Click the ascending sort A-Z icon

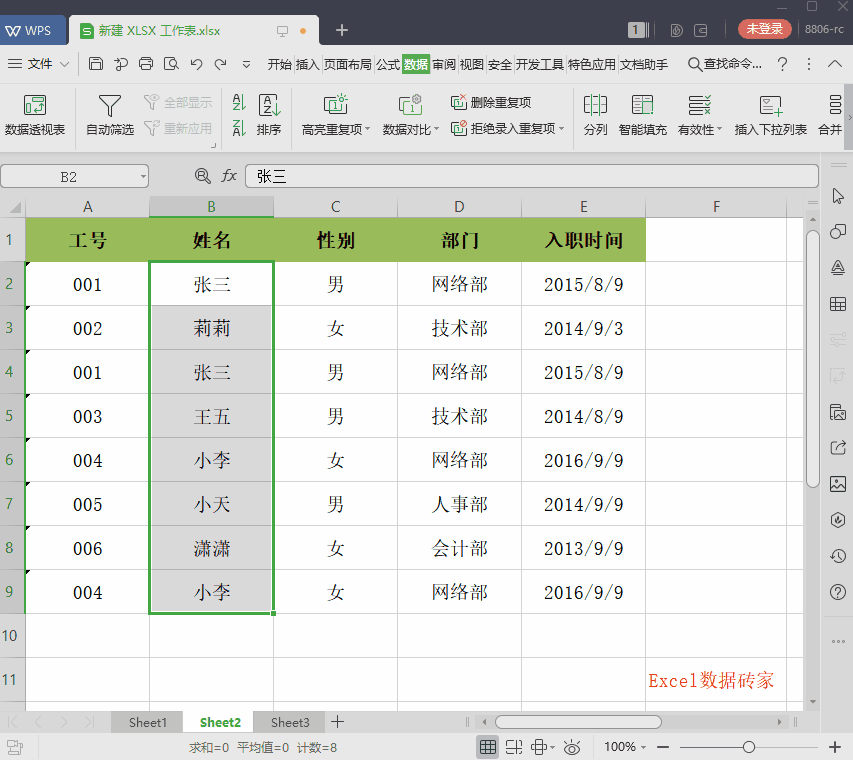[x=240, y=103]
